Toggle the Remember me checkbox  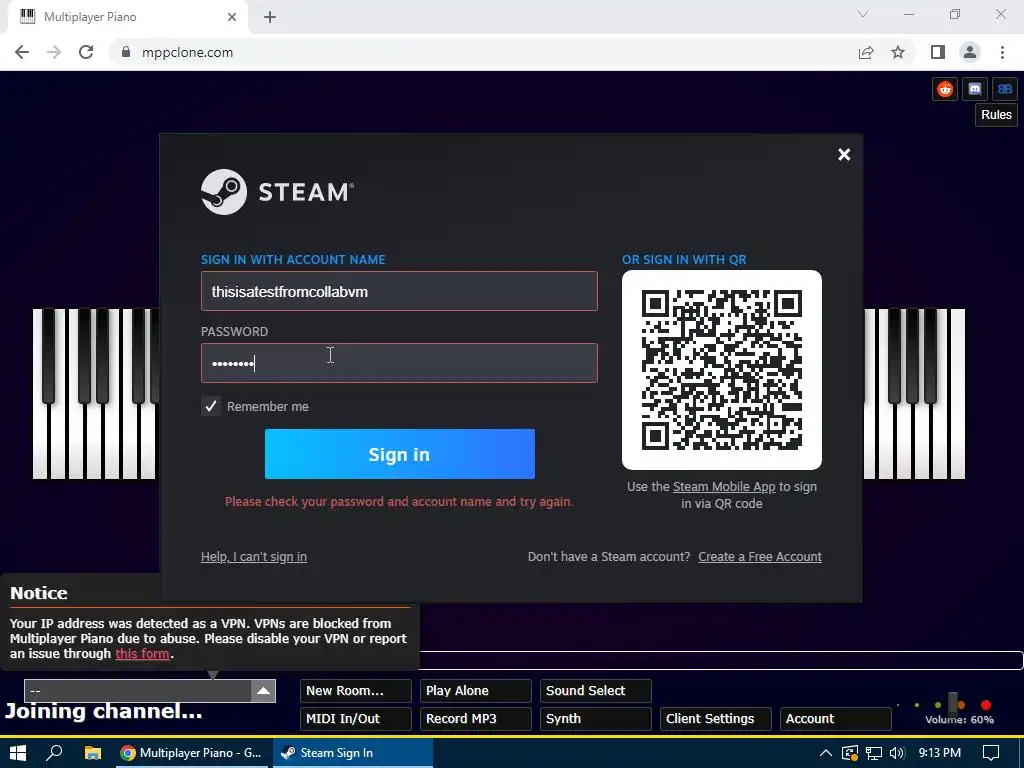click(210, 406)
